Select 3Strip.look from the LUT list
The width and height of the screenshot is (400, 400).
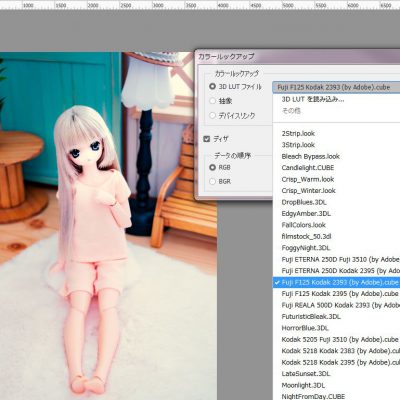pyautogui.click(x=298, y=145)
